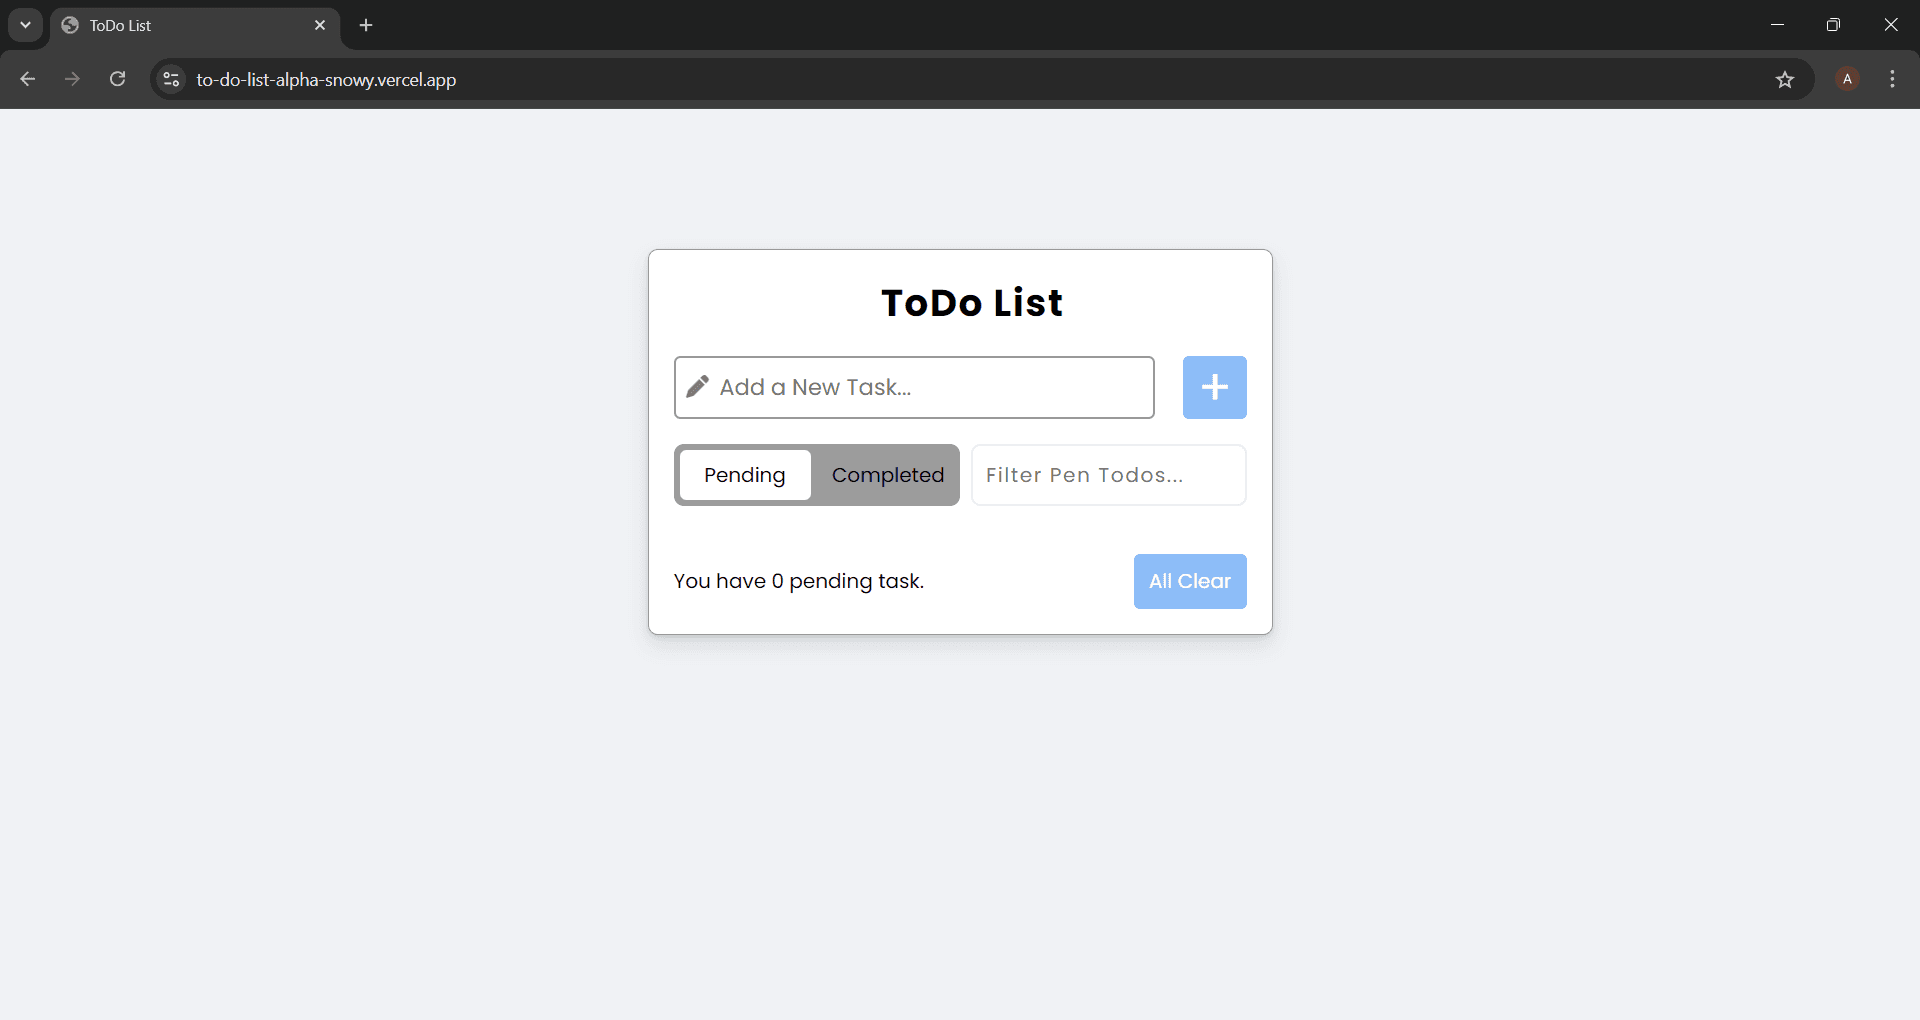The image size is (1920, 1020).
Task: Close the ToDo List tab
Action: 320,25
